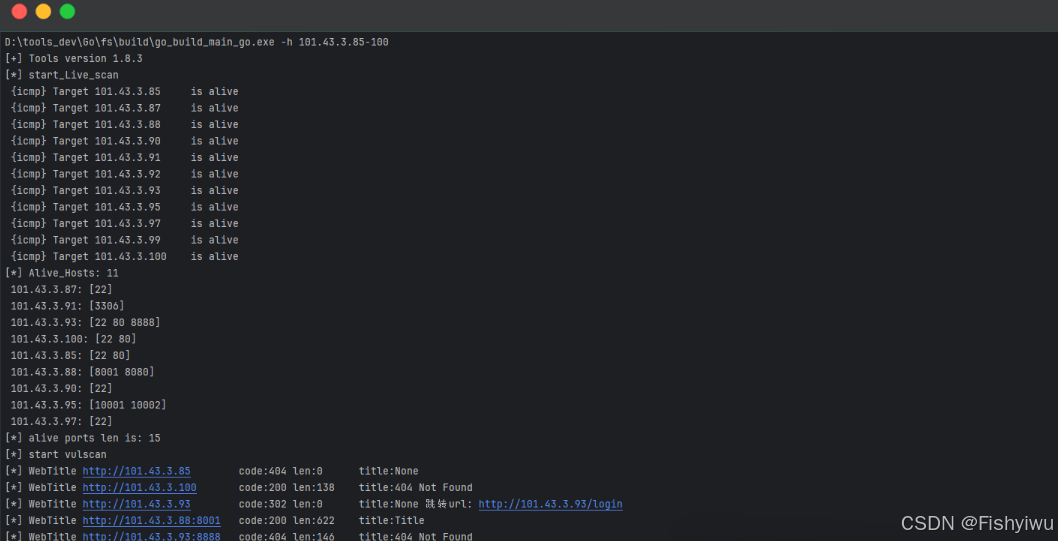Click the '101.43.3.85: [22 80]' line

[x=71, y=355]
